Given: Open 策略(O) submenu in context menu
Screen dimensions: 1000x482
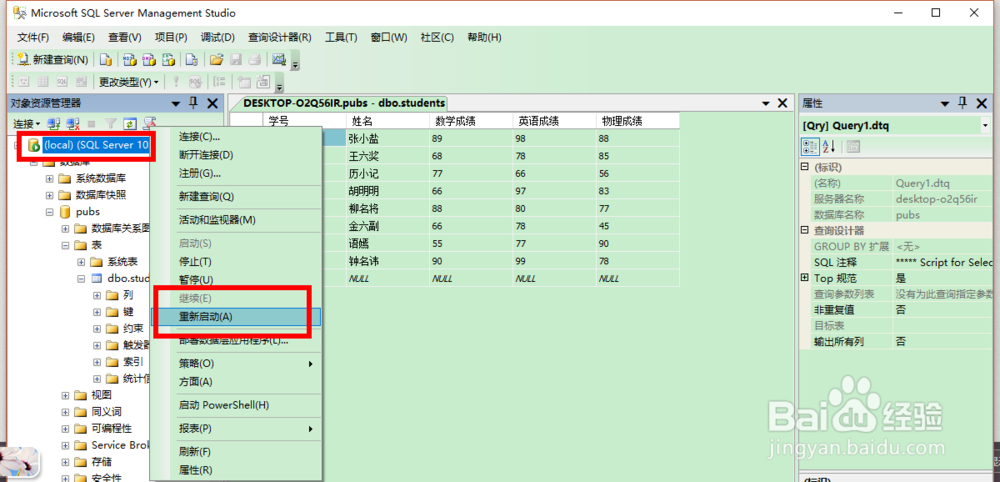Looking at the screenshot, I should (x=235, y=363).
